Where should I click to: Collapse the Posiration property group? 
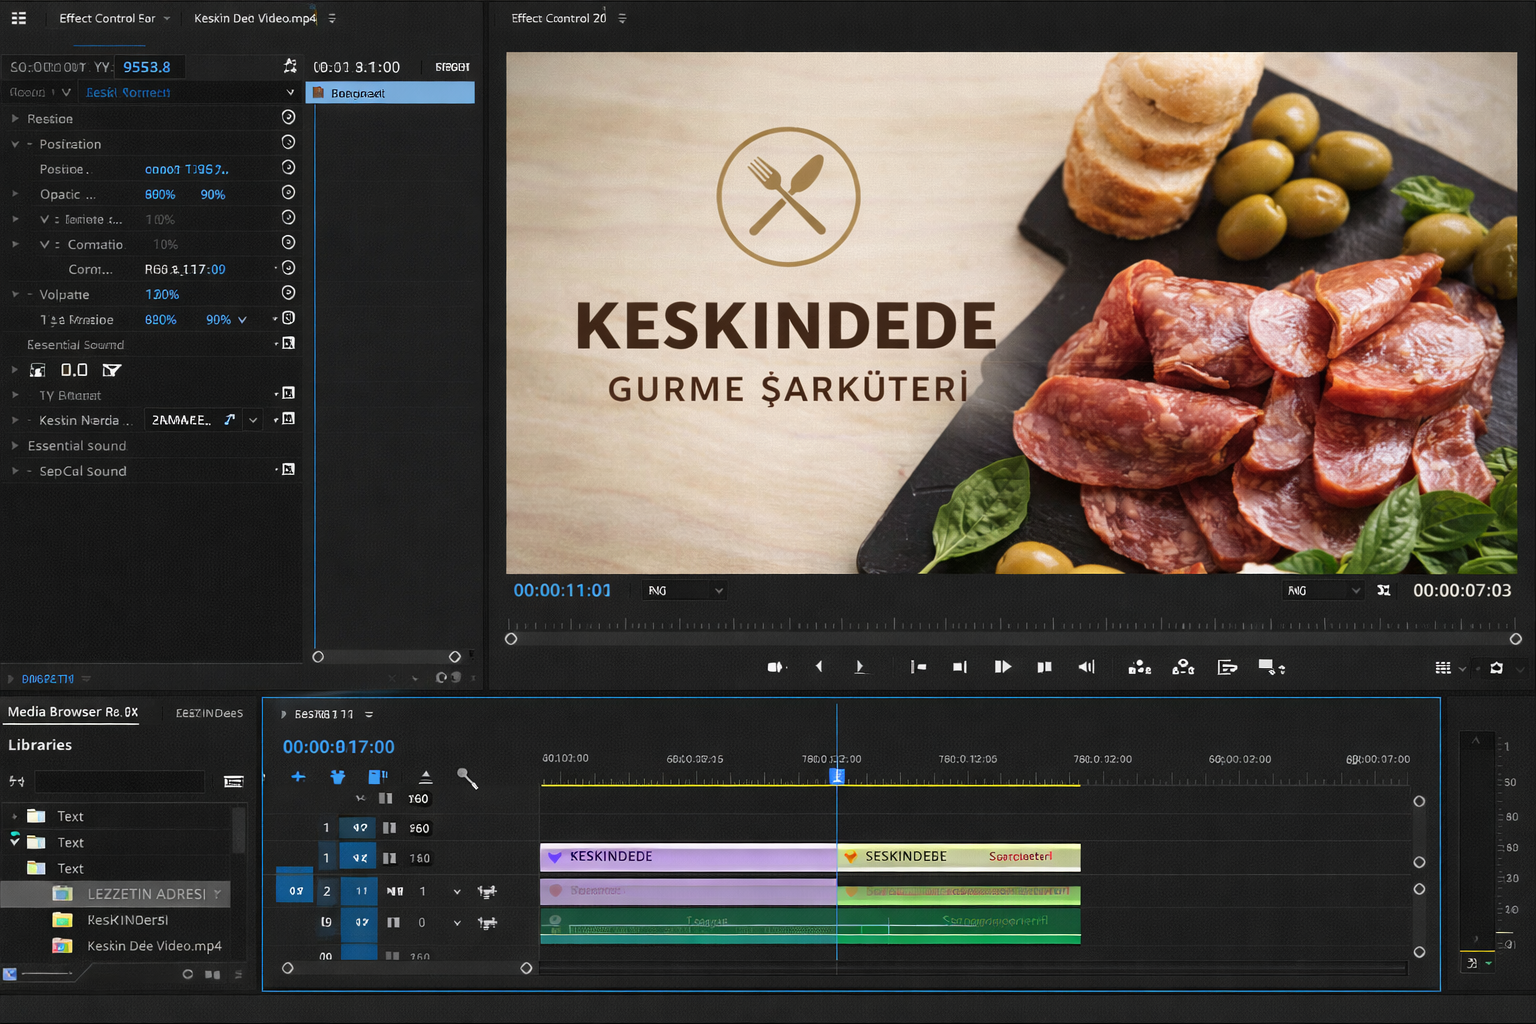click(15, 144)
